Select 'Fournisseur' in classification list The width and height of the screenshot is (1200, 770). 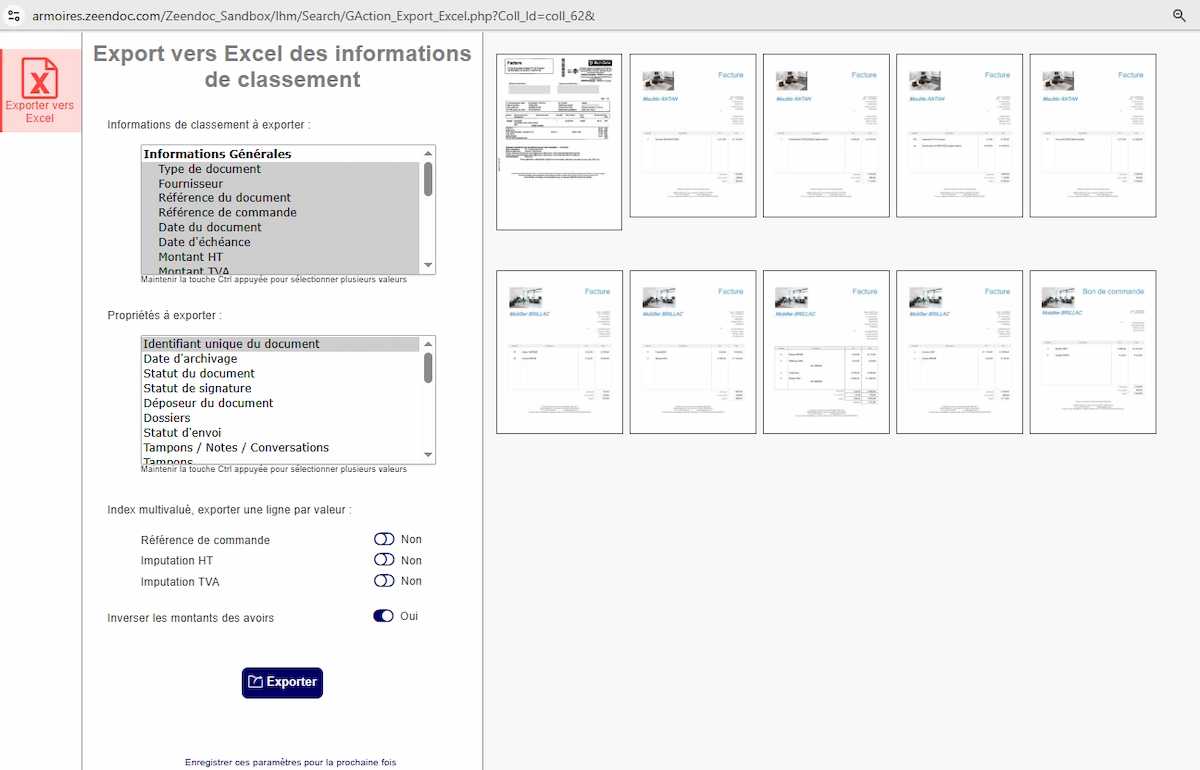coord(282,184)
